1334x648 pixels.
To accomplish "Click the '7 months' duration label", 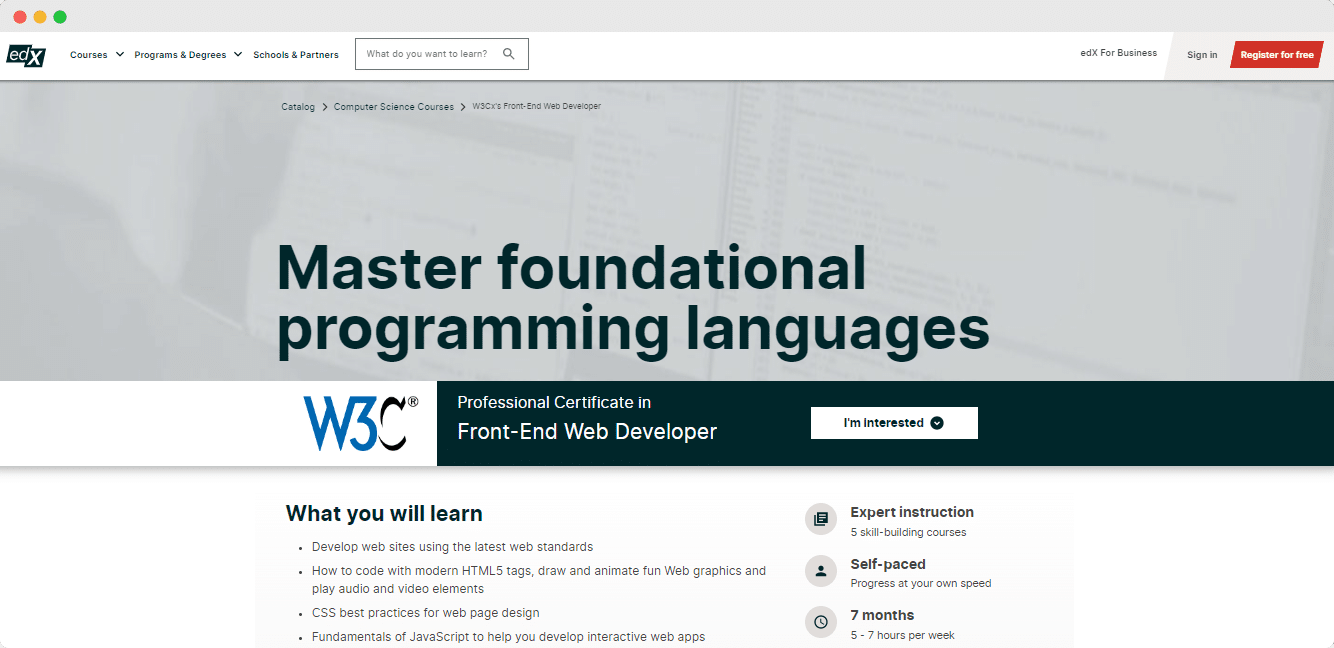I will pos(882,615).
